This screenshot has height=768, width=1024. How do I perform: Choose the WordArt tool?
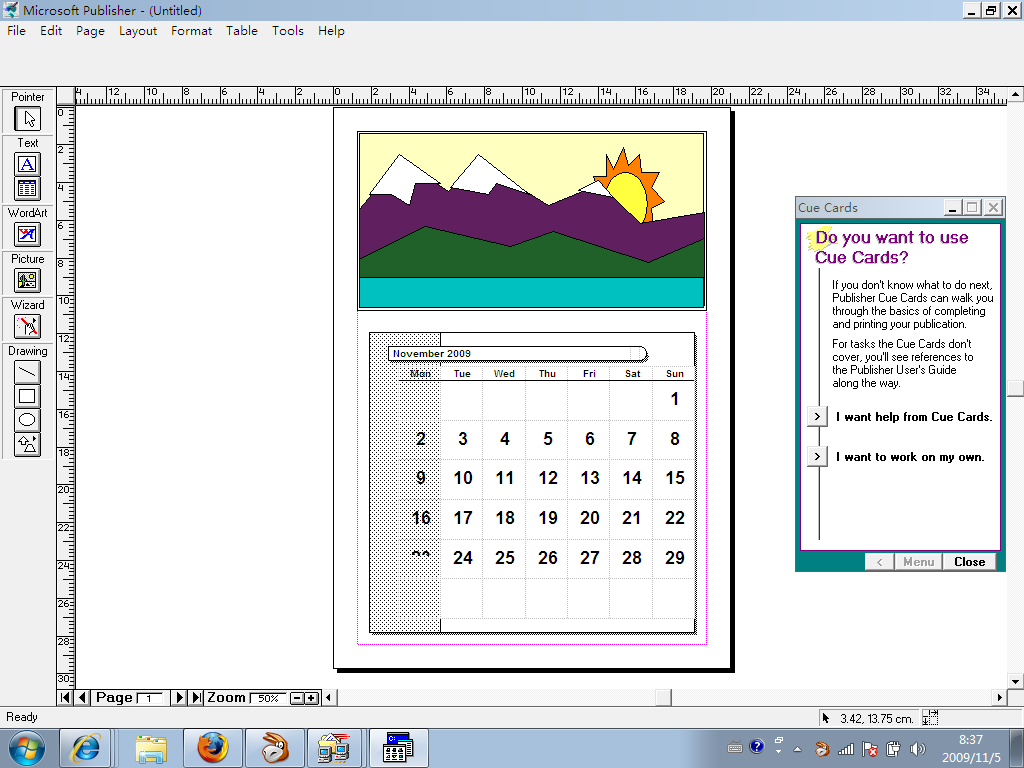27,234
